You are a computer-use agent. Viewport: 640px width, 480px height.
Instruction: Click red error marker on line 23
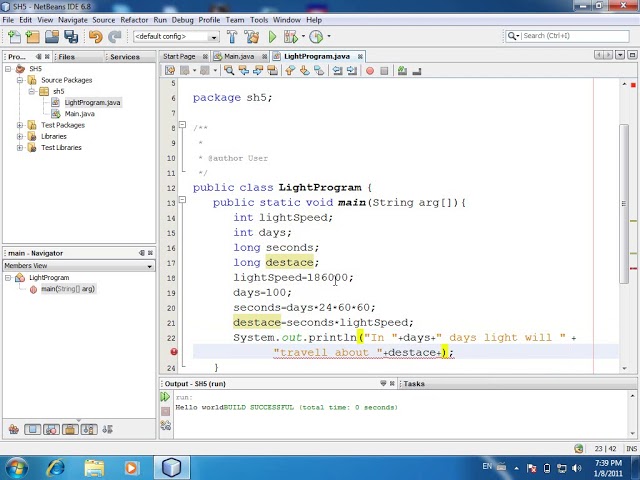[174, 352]
